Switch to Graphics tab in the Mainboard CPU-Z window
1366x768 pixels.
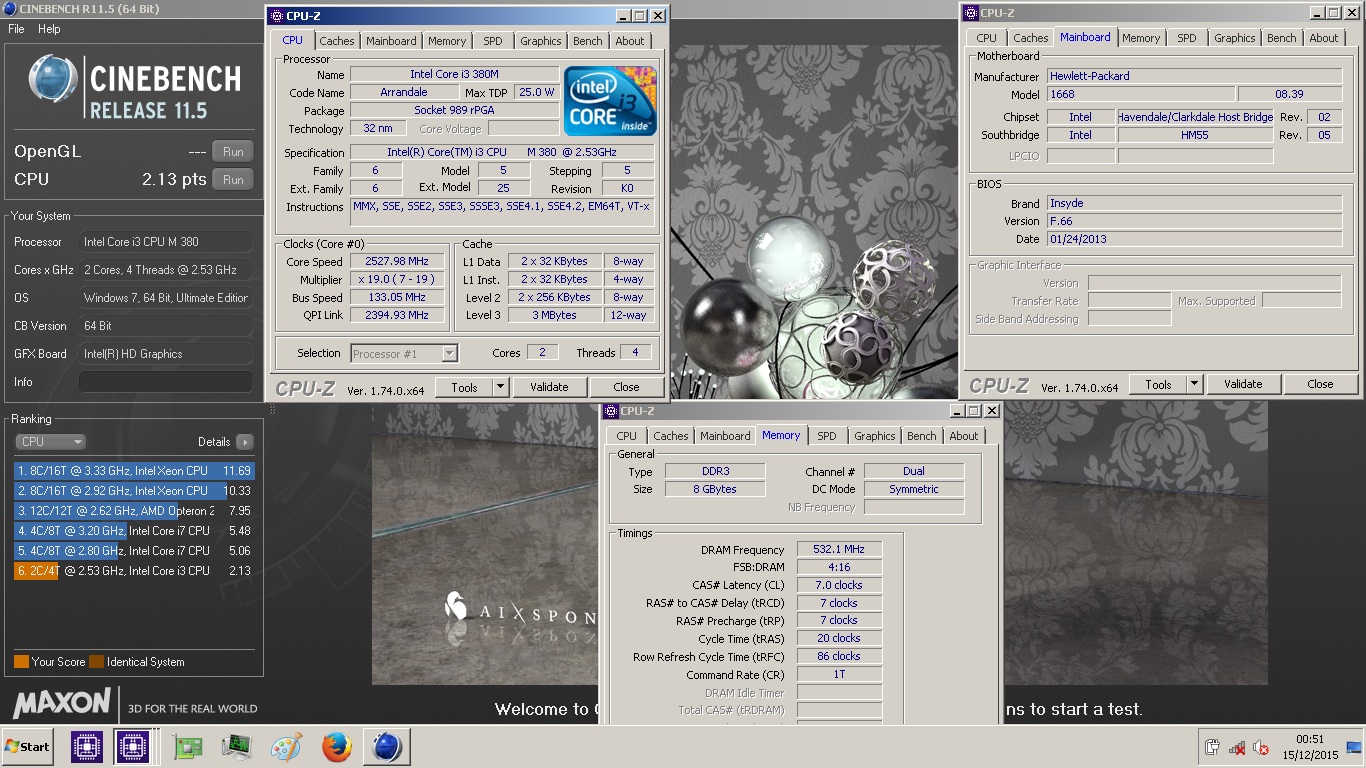coord(1235,38)
